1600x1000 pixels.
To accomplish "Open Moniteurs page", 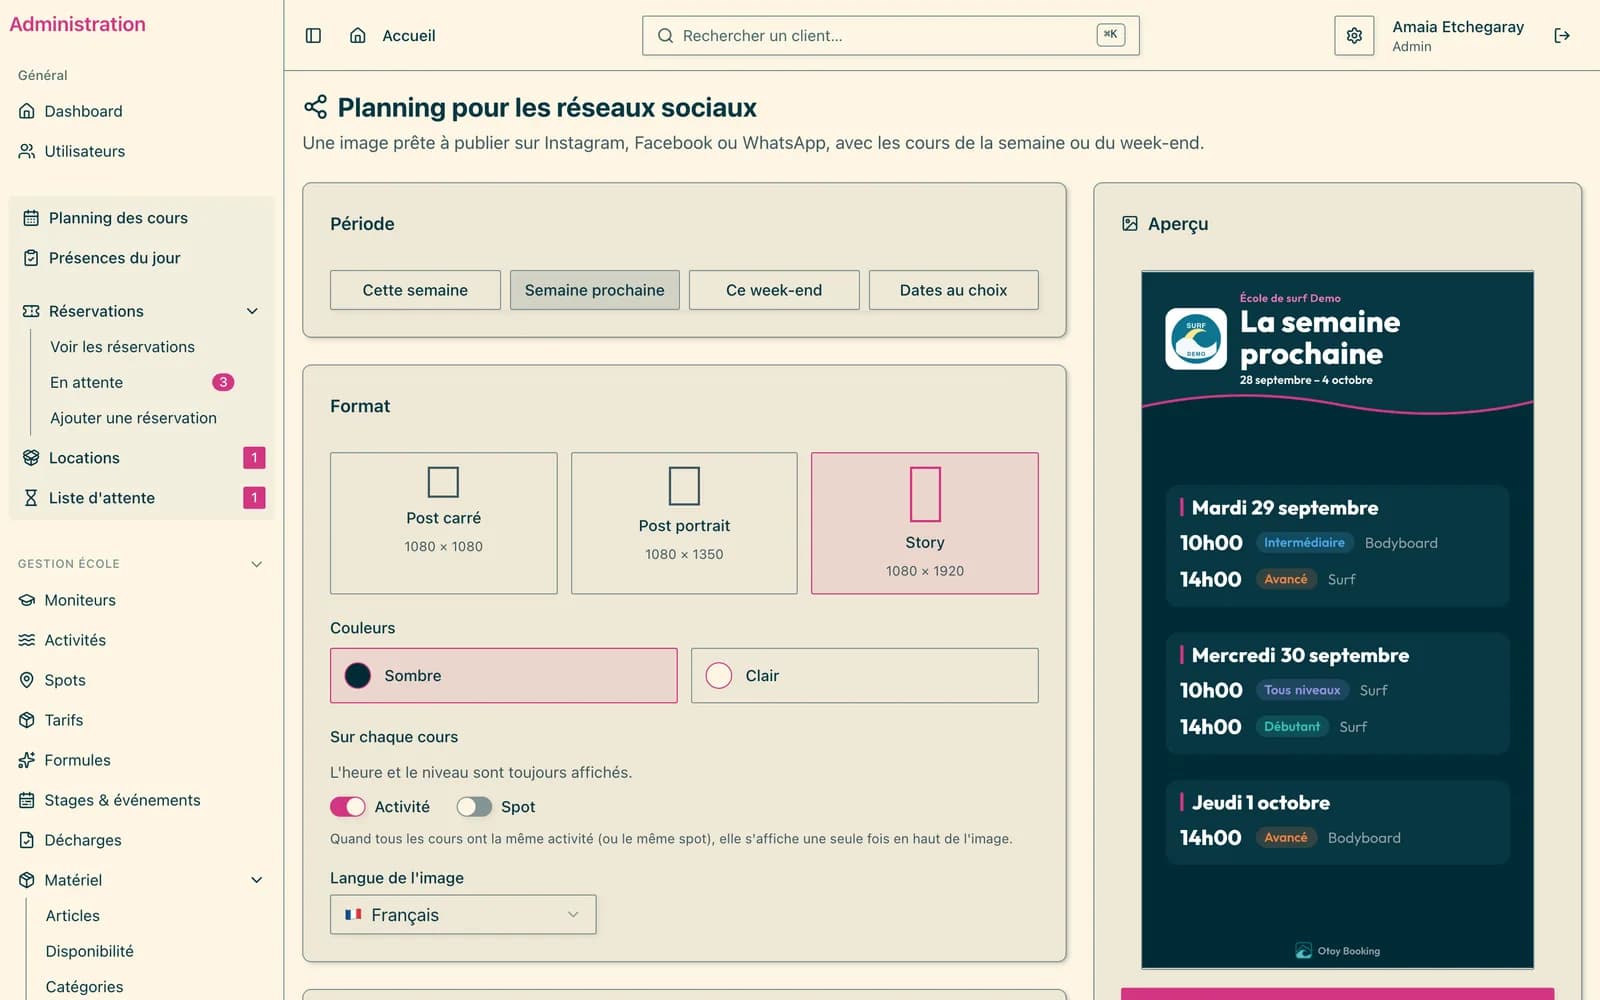I will click(141, 600).
